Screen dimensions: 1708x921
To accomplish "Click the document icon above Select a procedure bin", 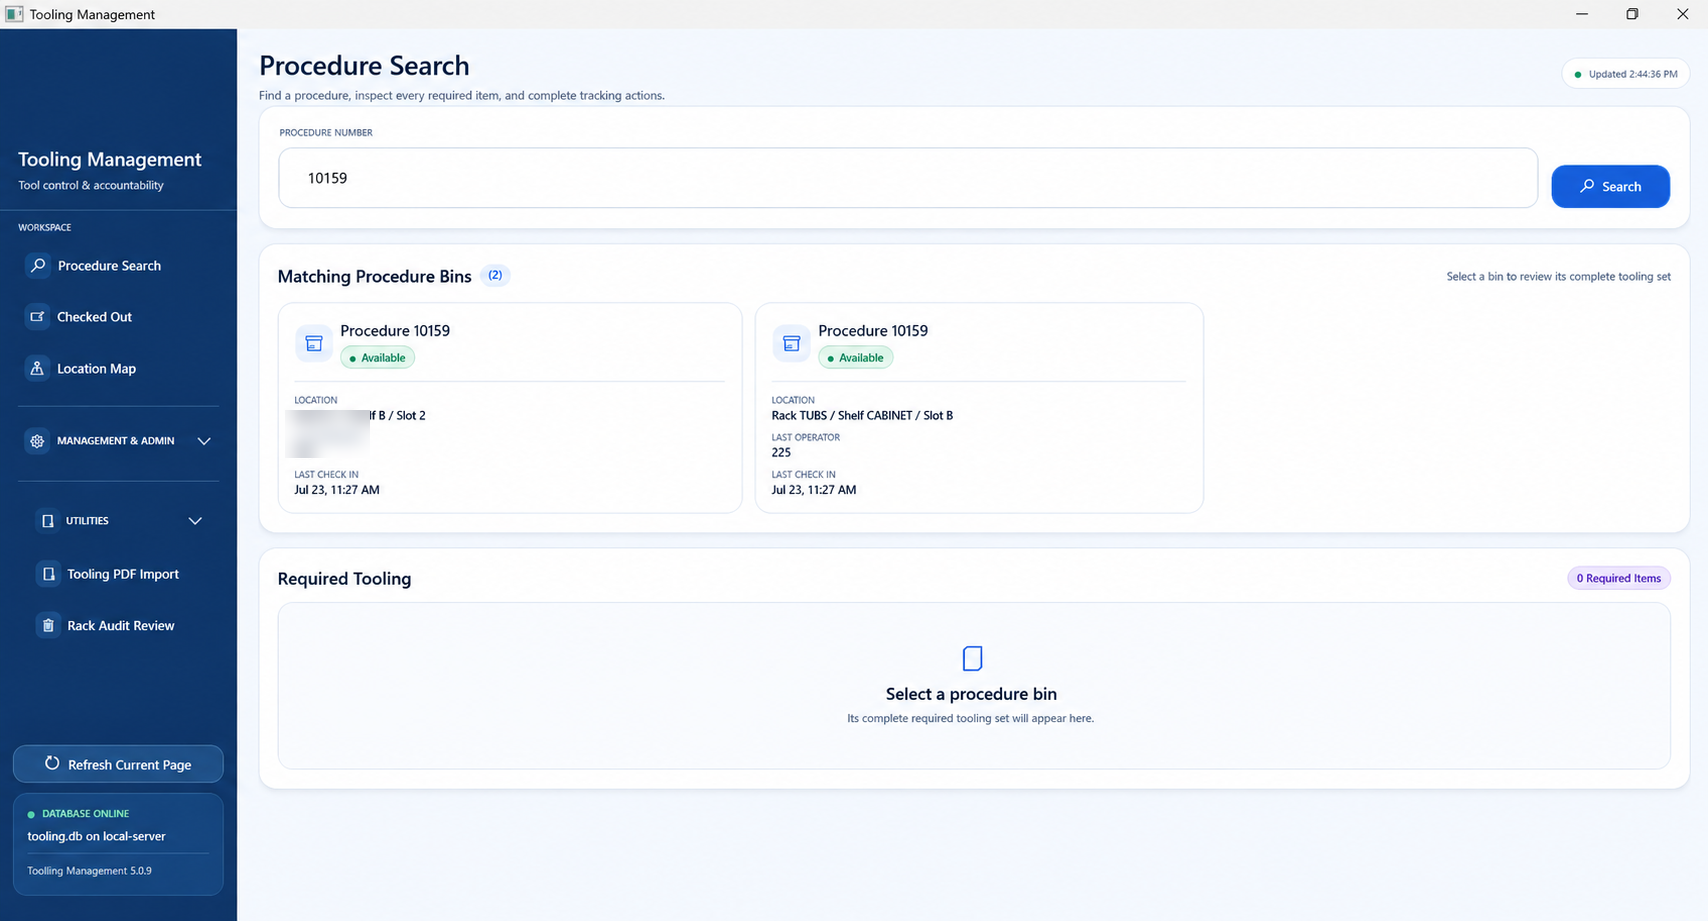I will click(x=972, y=658).
